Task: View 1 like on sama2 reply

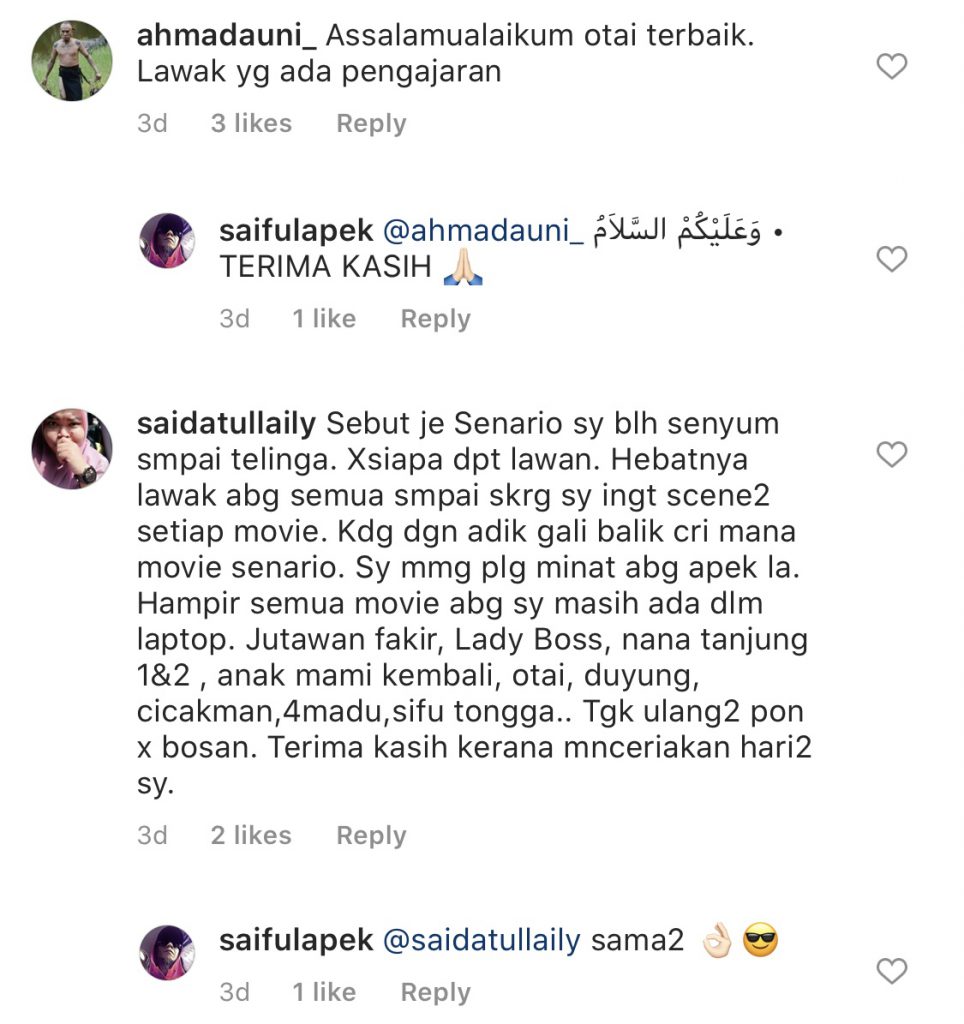Action: click(324, 992)
